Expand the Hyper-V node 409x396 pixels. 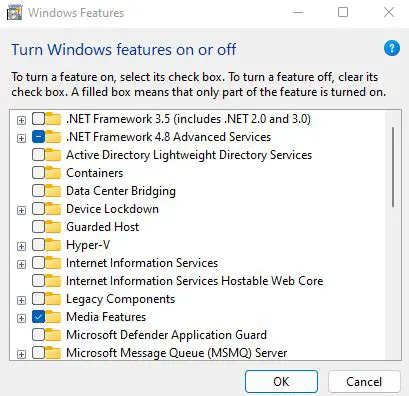[x=21, y=246]
